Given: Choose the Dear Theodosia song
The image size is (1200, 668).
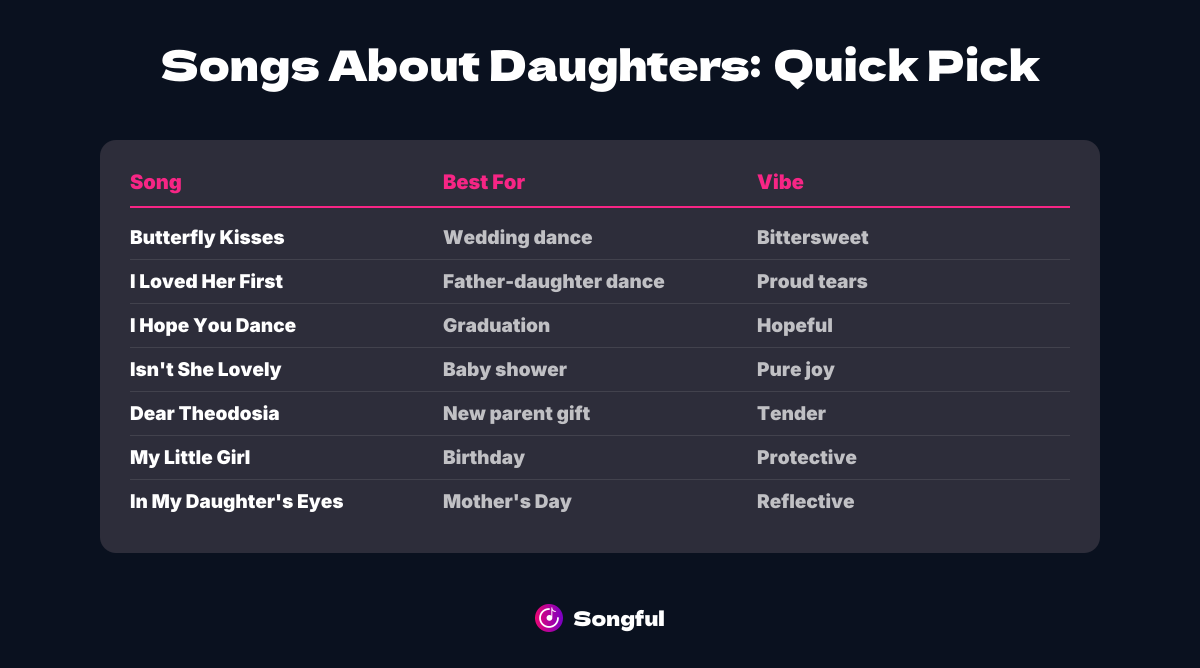Looking at the screenshot, I should point(204,414).
